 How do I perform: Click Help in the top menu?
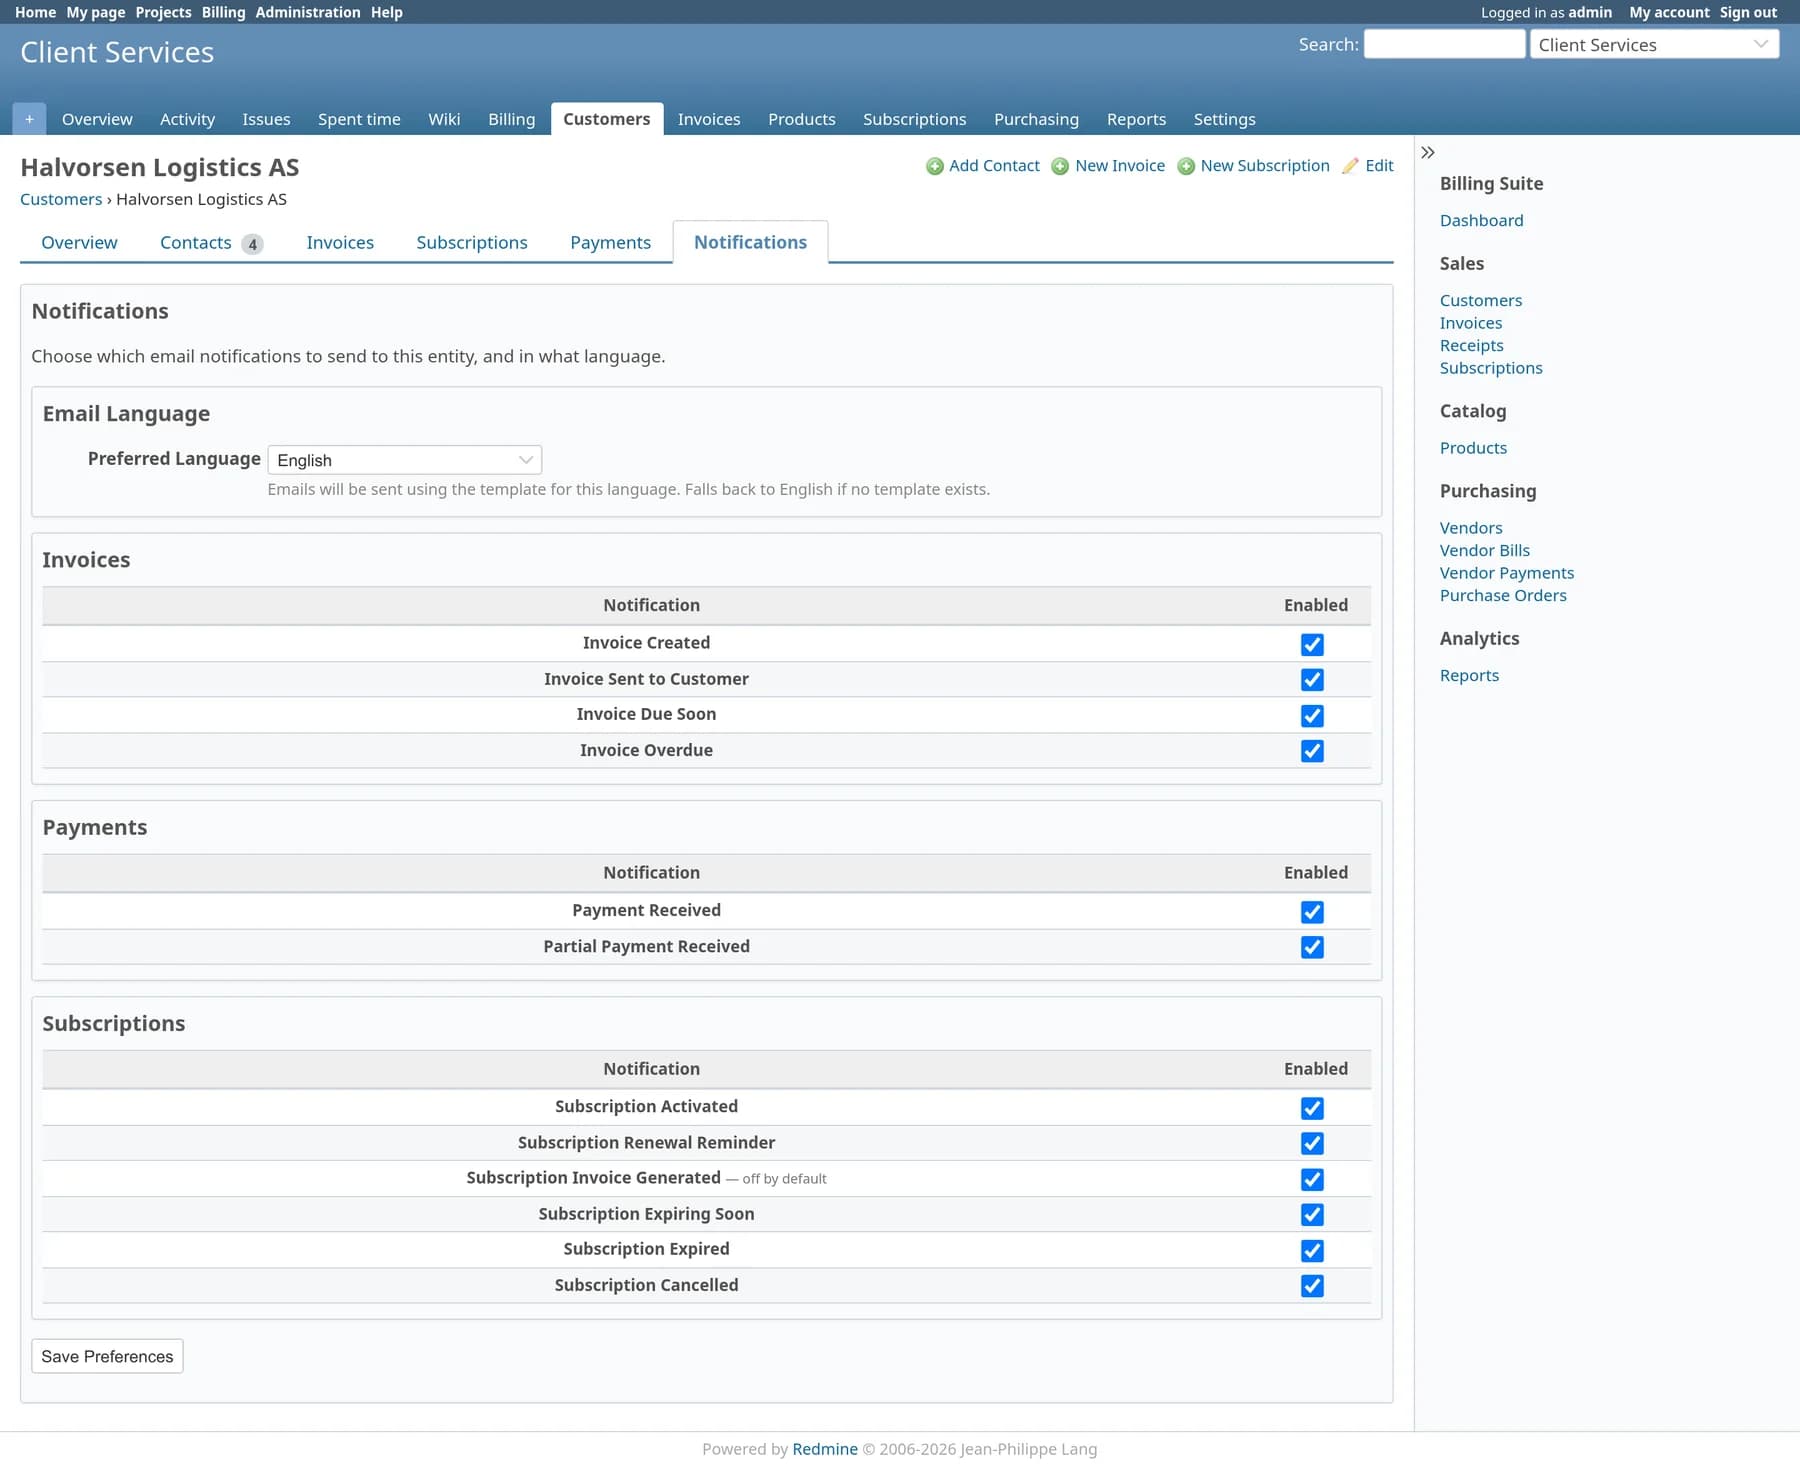point(386,12)
